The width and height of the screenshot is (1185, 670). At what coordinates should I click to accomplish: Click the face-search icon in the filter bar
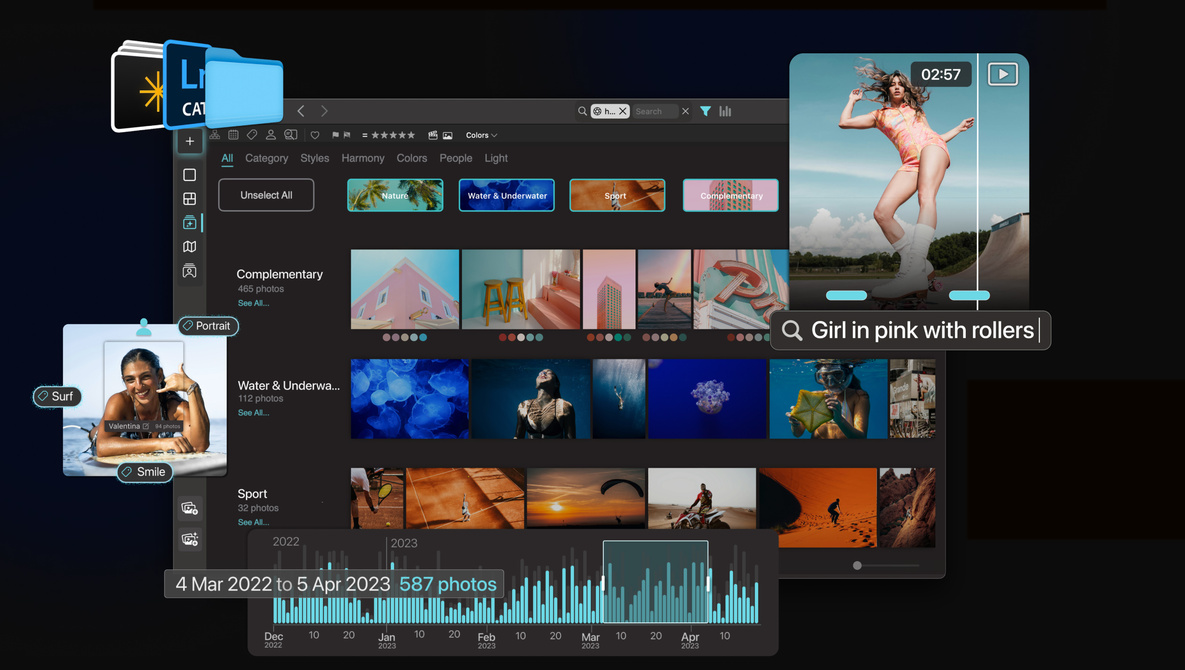click(289, 134)
